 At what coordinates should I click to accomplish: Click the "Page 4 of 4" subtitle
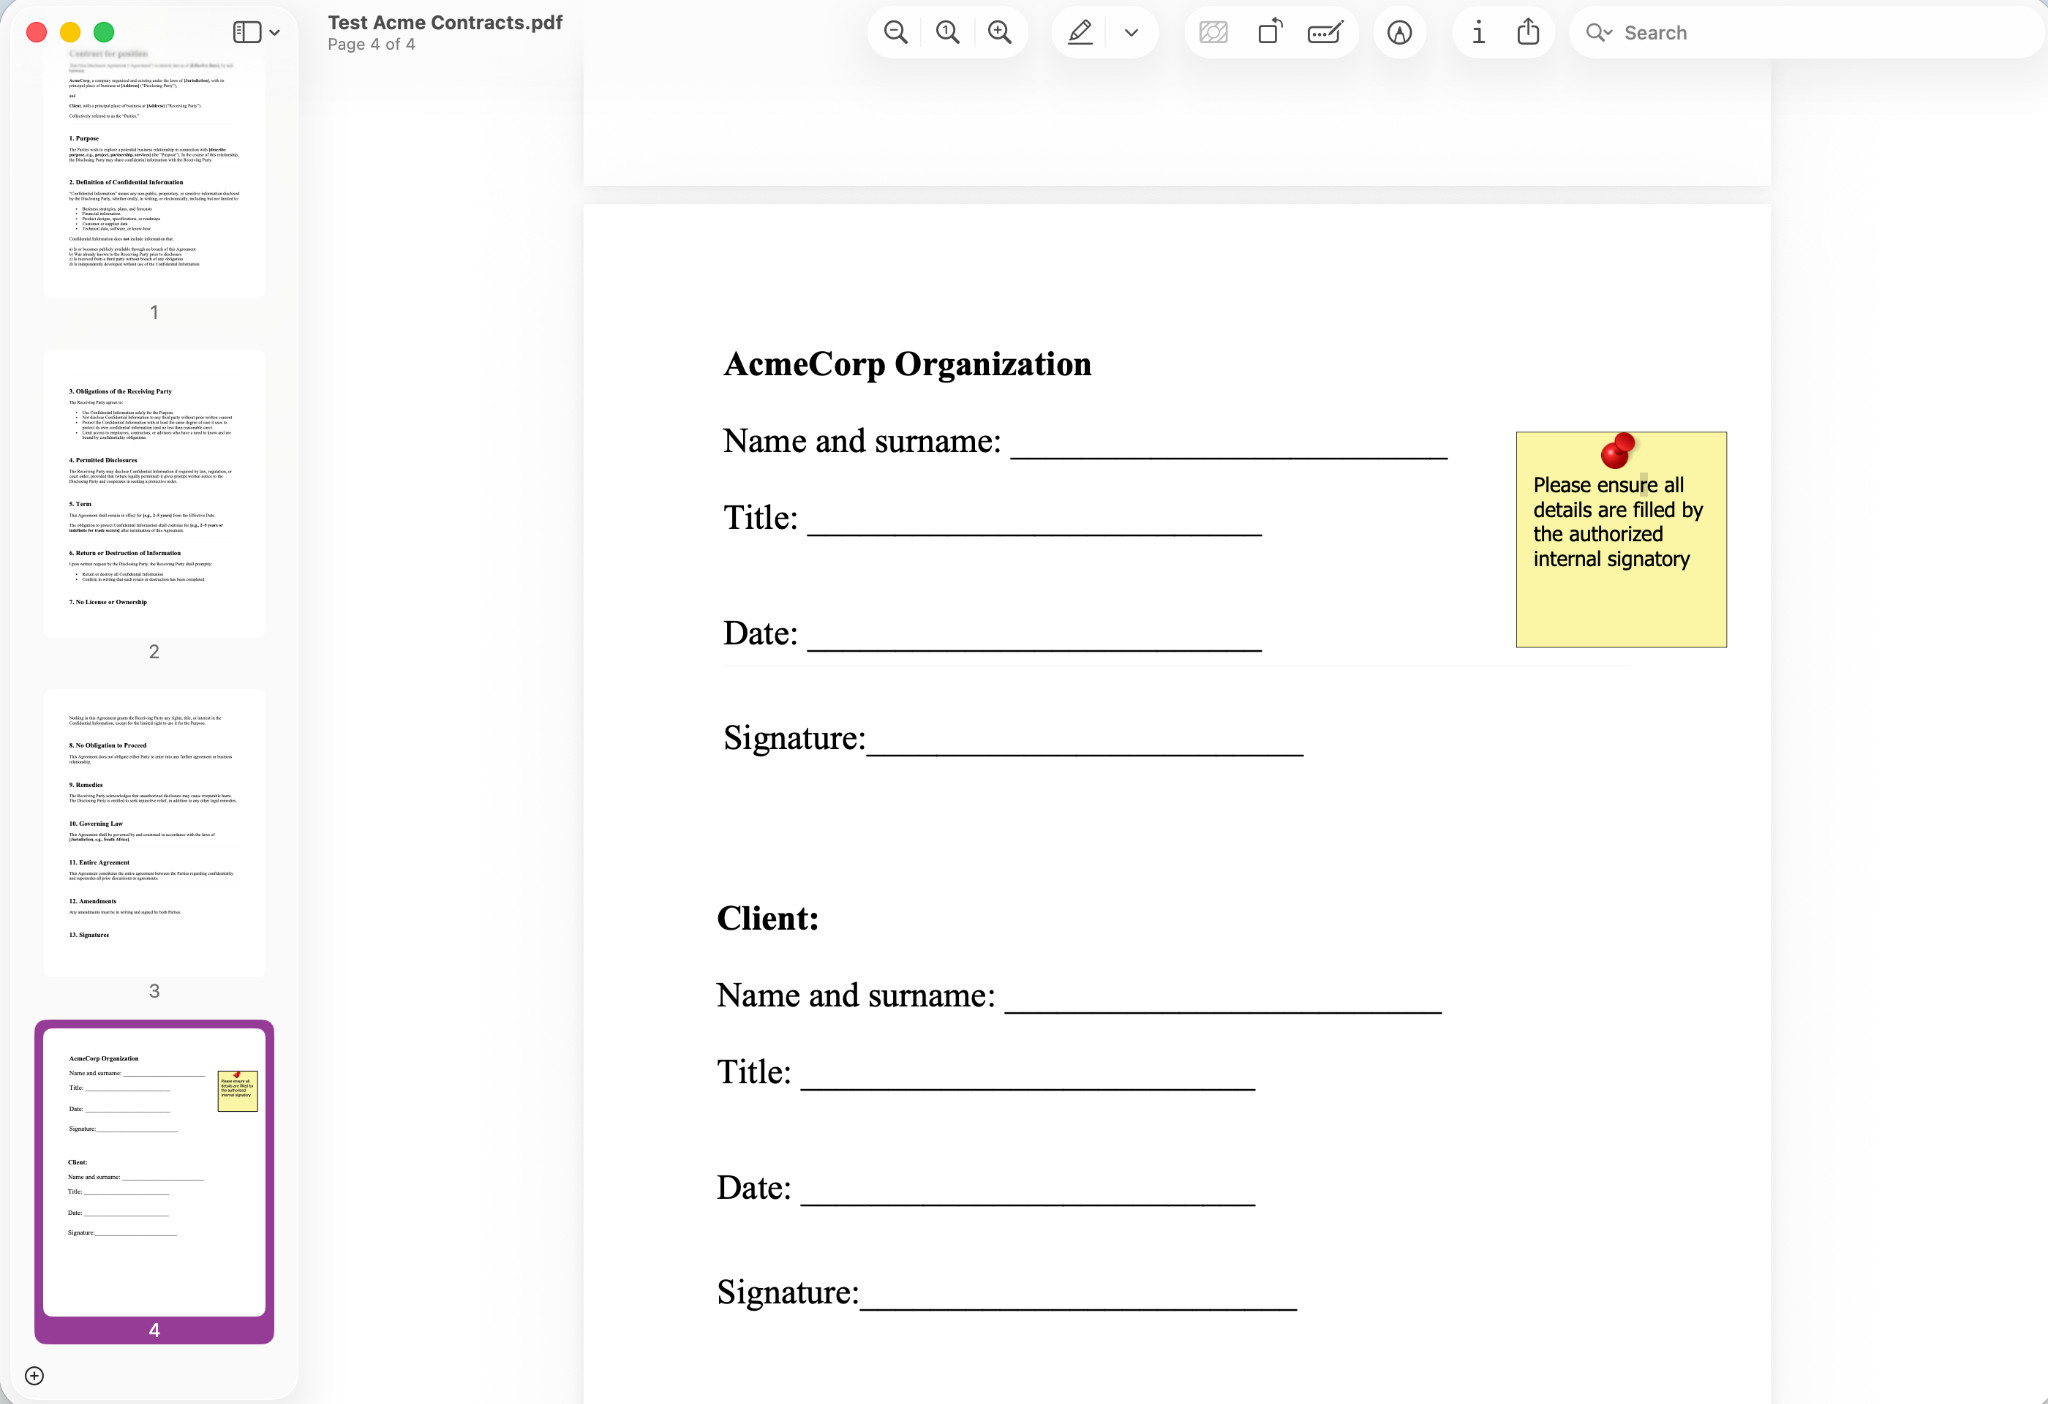pyautogui.click(x=371, y=44)
